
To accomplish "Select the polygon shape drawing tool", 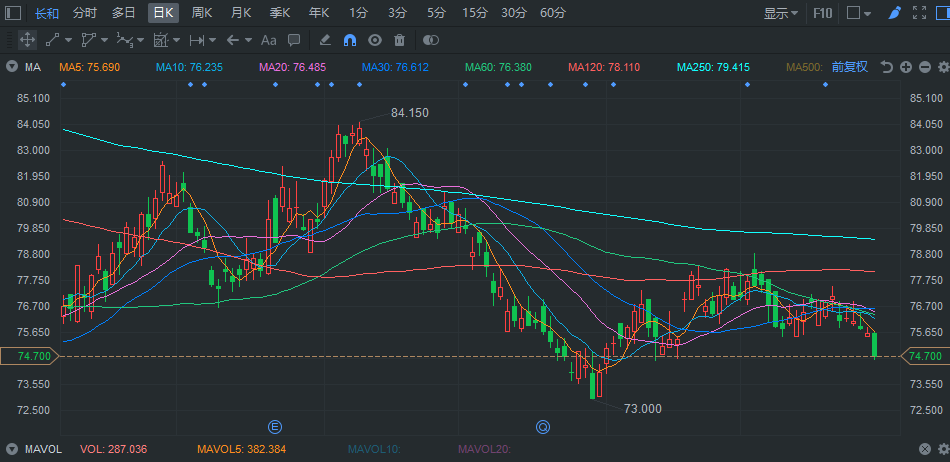I will pyautogui.click(x=89, y=40).
